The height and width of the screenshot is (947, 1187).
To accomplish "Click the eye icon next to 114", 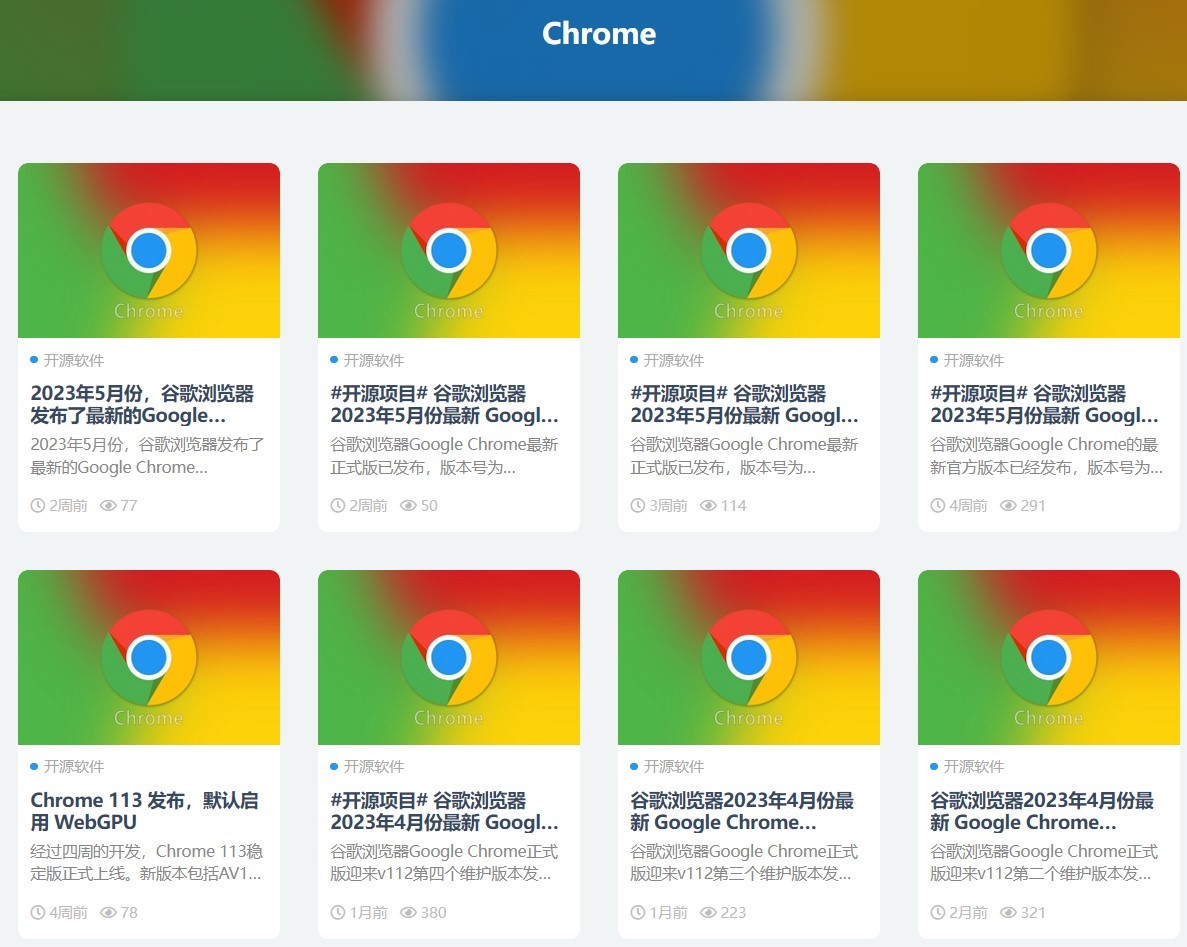I will tap(709, 506).
